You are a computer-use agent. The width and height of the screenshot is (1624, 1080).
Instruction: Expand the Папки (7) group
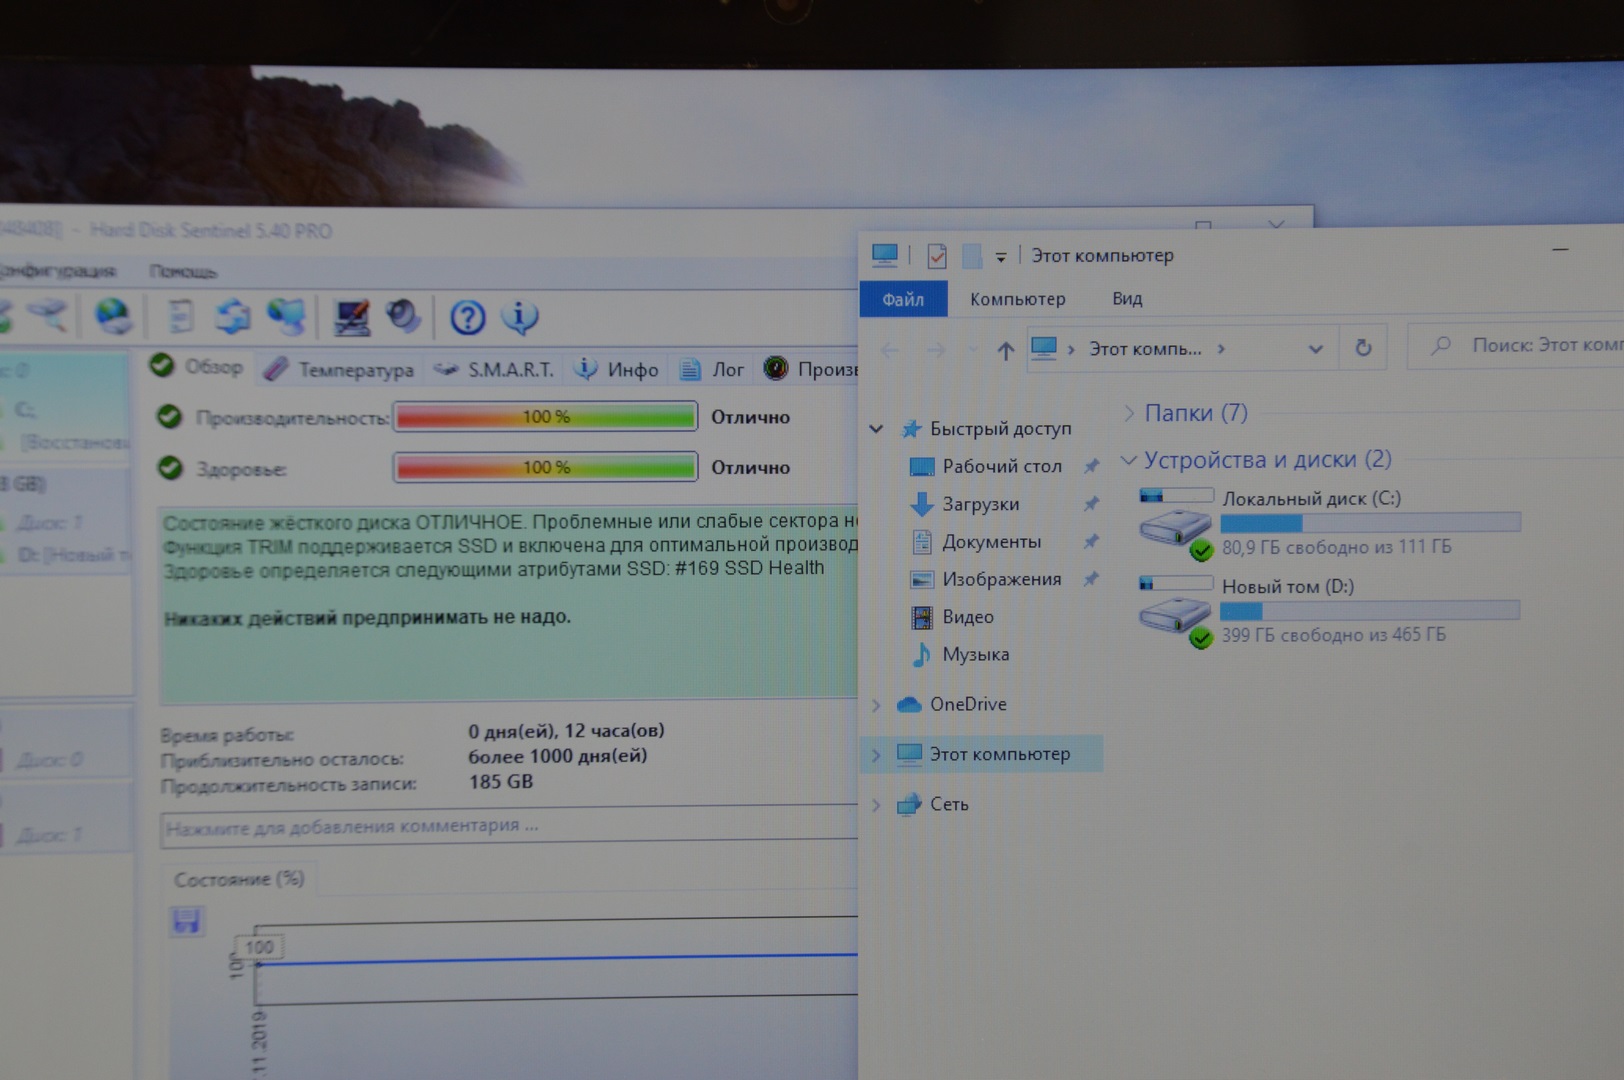coord(1128,413)
